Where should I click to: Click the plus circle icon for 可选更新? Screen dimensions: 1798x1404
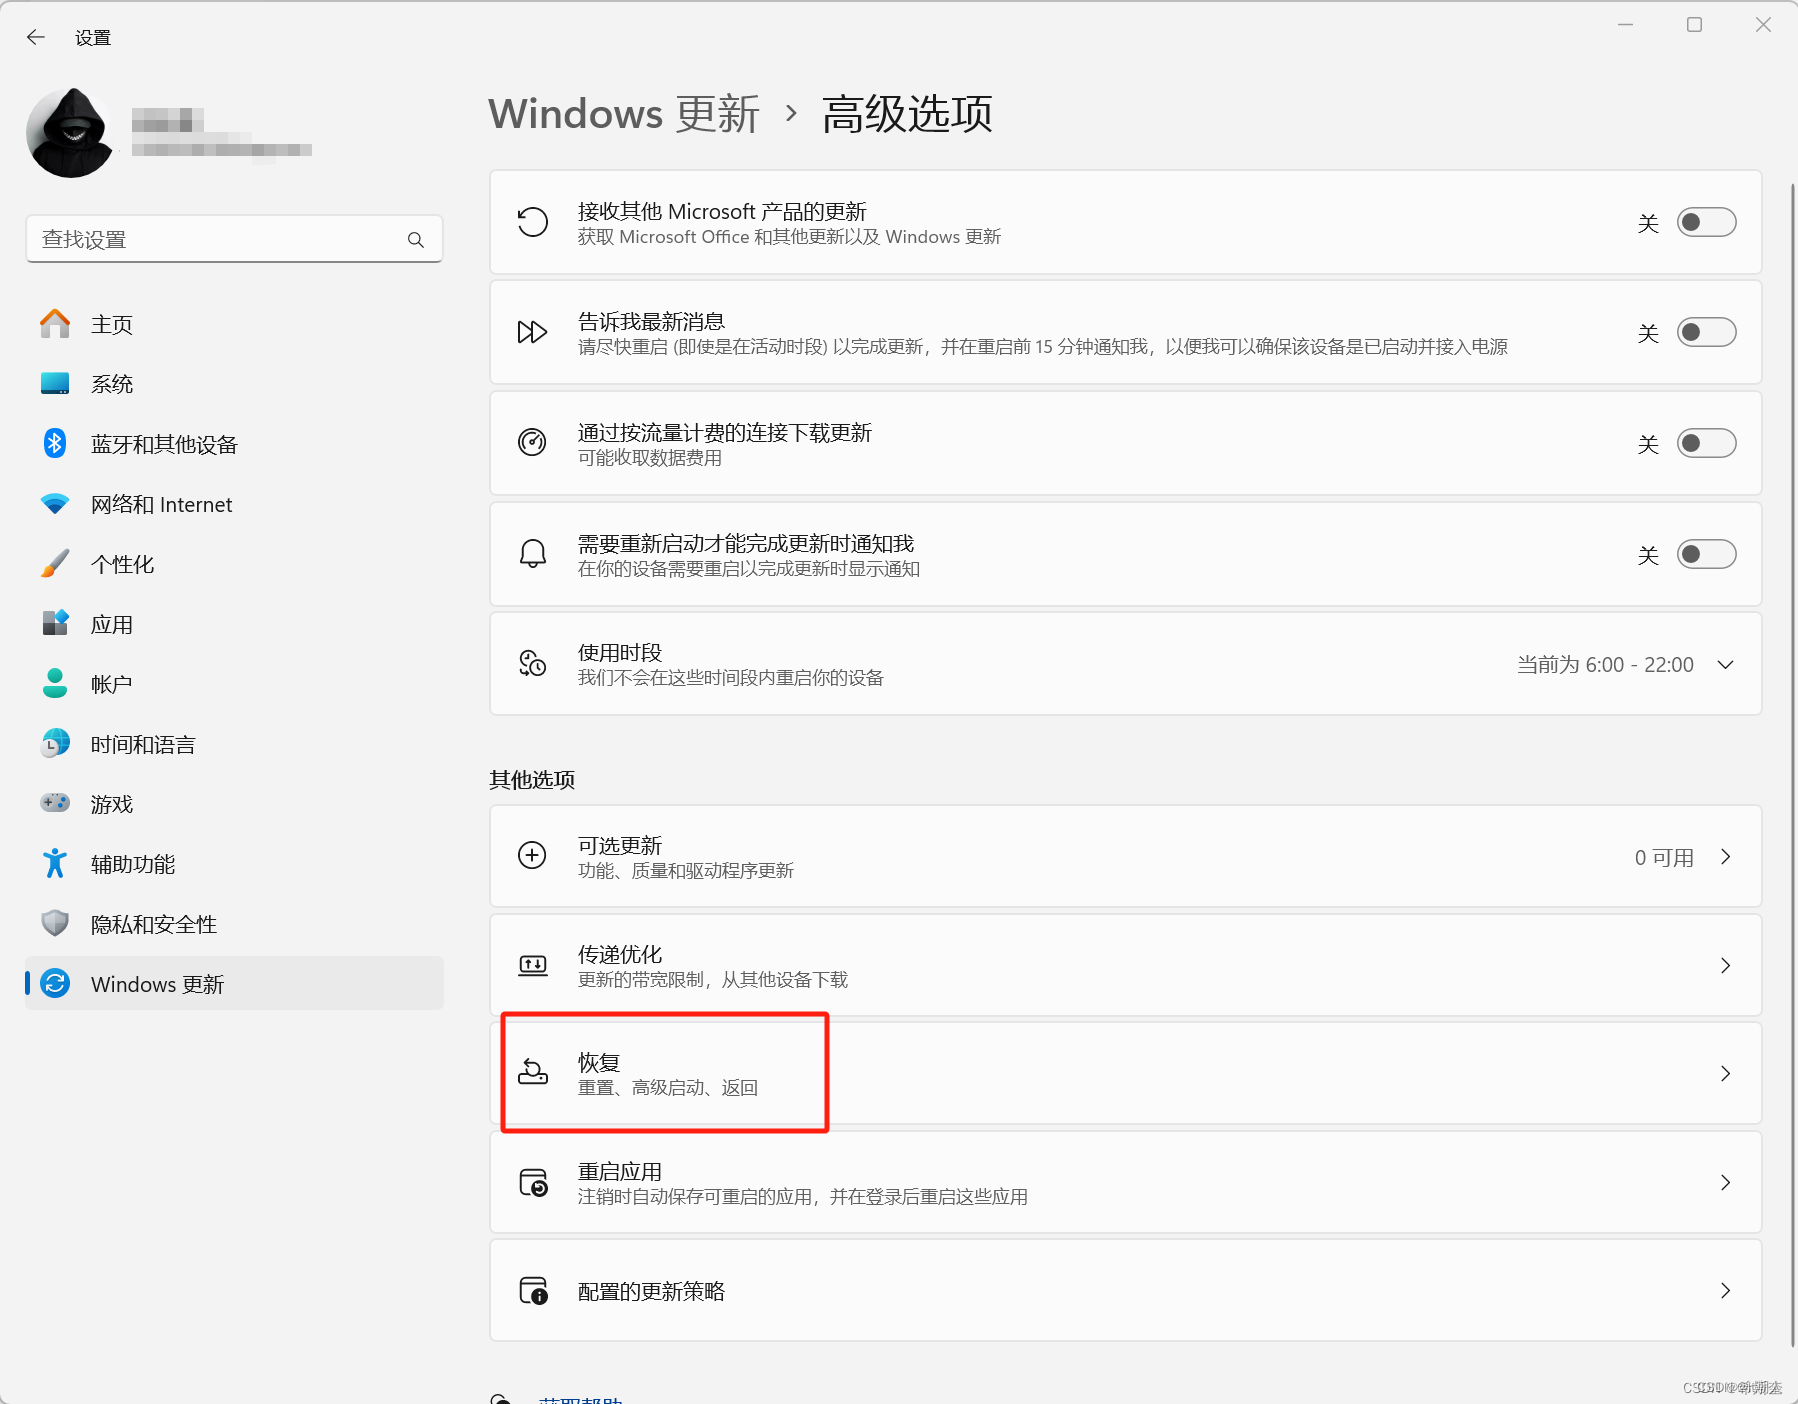pyautogui.click(x=532, y=856)
